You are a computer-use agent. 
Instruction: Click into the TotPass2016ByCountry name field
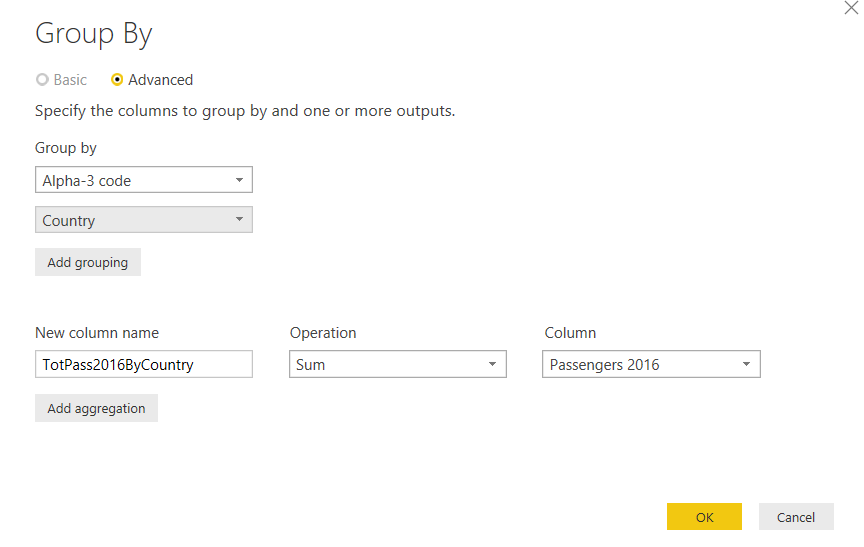coord(143,364)
